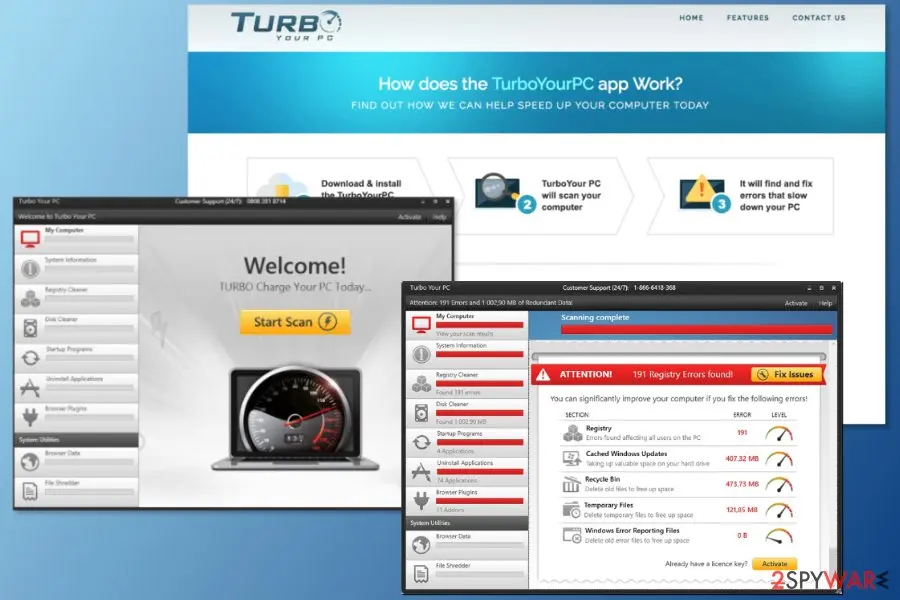This screenshot has height=600, width=900.
Task: Click Browser Plugins plug icon in scan results window
Action: point(421,501)
